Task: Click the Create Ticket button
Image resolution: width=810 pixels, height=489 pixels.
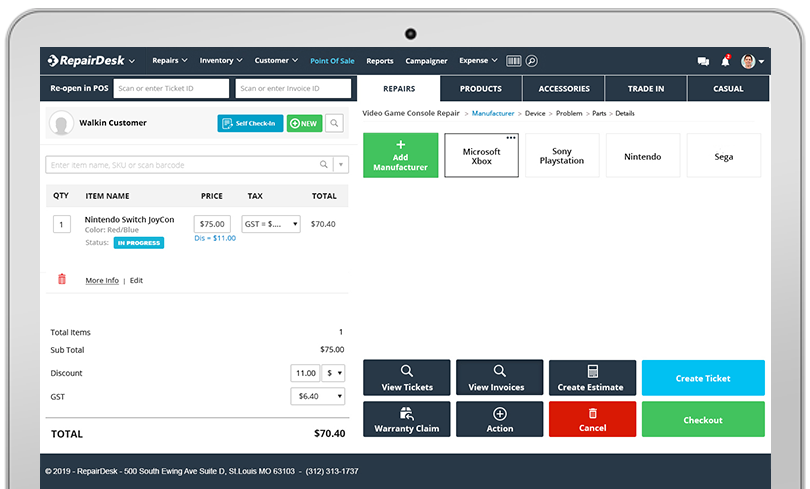Action: click(x=703, y=378)
